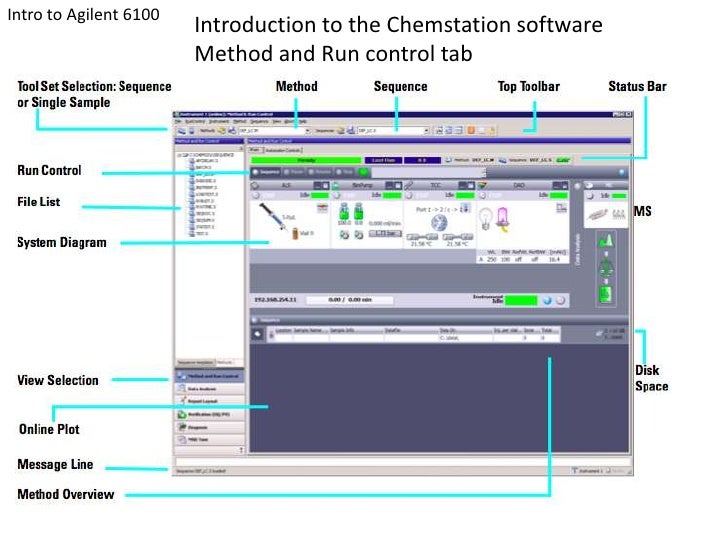Click the DAD visible lamp bulb icon
Image resolution: width=728 pixels, height=546 pixels.
click(x=486, y=218)
